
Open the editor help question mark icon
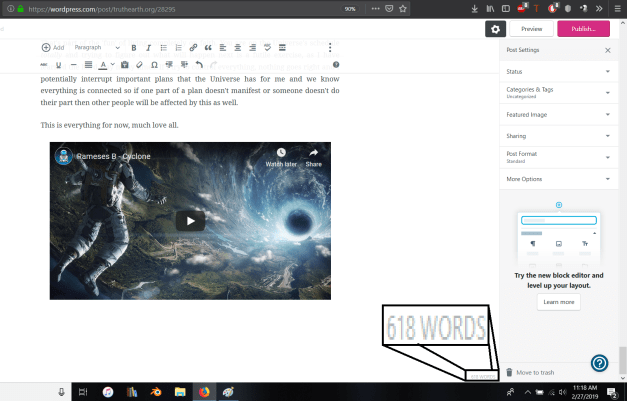336,65
